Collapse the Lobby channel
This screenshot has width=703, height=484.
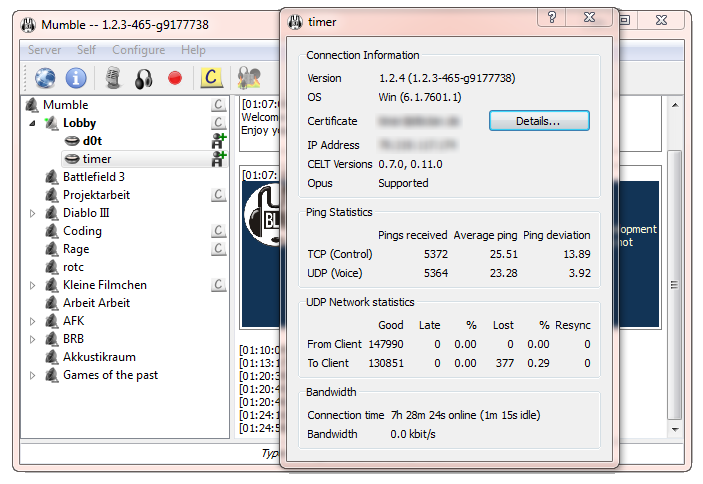[x=32, y=123]
